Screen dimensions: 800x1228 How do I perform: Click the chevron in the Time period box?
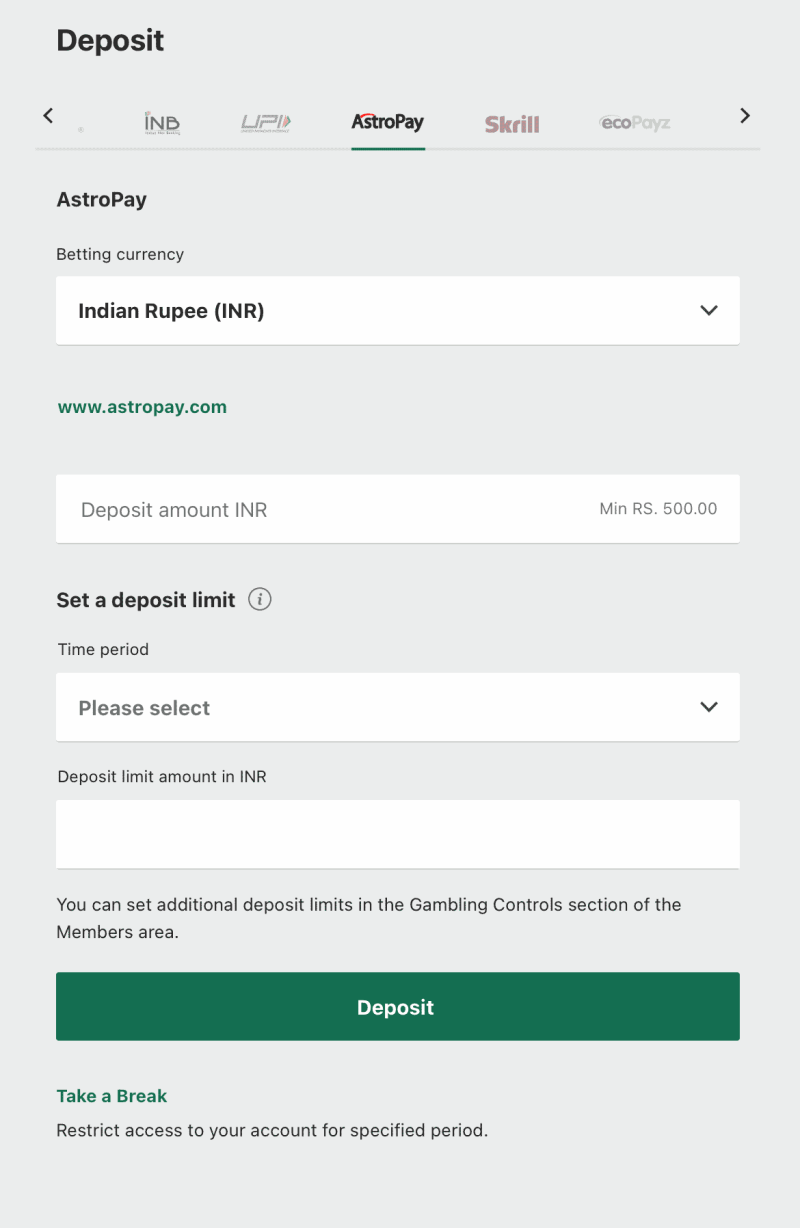click(709, 707)
